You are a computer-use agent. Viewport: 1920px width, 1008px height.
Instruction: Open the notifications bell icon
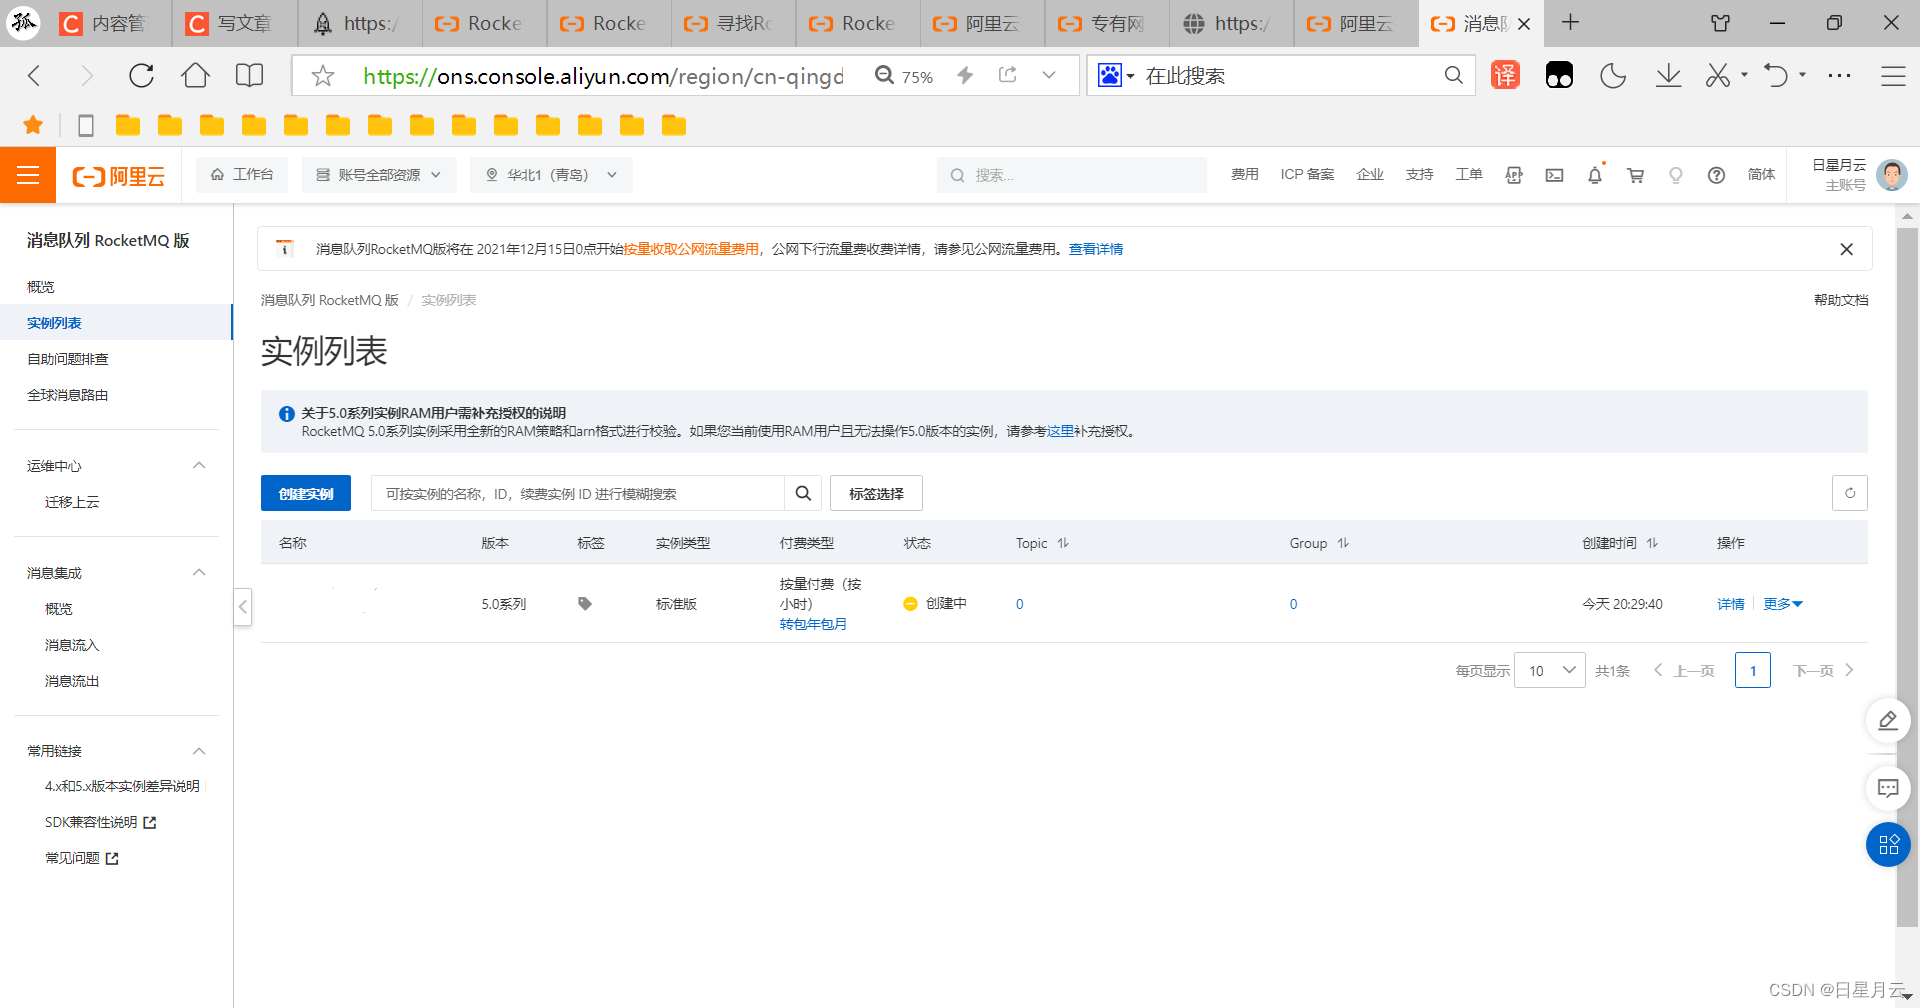pyautogui.click(x=1595, y=175)
